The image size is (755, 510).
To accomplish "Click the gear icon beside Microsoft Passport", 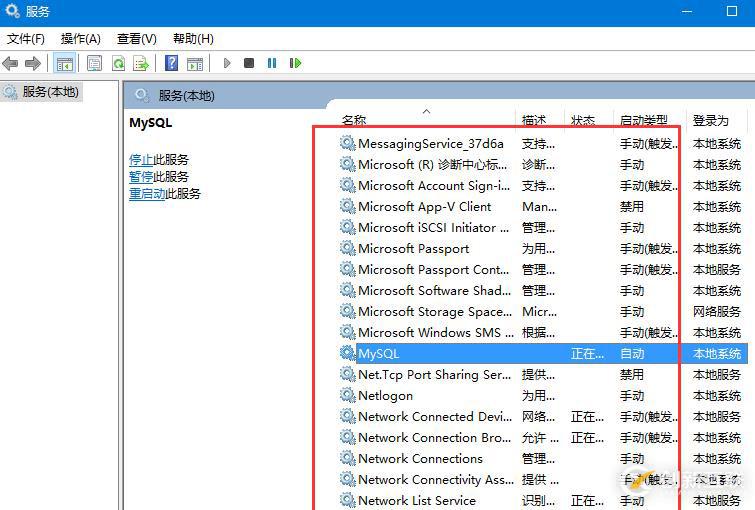I will [347, 248].
